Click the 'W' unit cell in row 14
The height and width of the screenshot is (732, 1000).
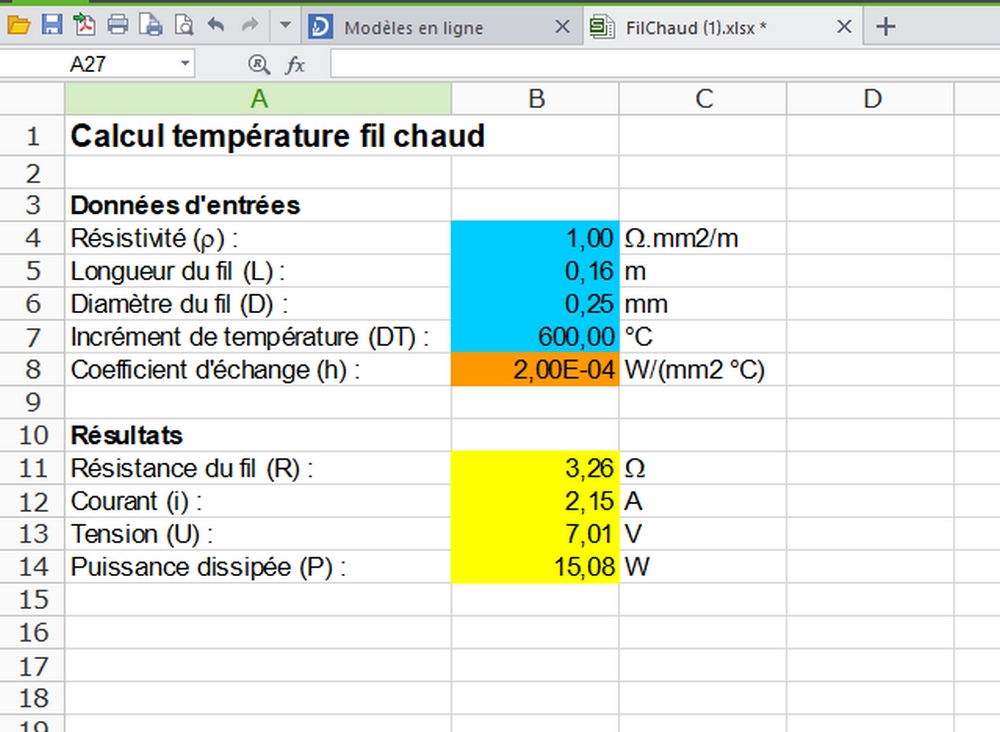tap(703, 567)
